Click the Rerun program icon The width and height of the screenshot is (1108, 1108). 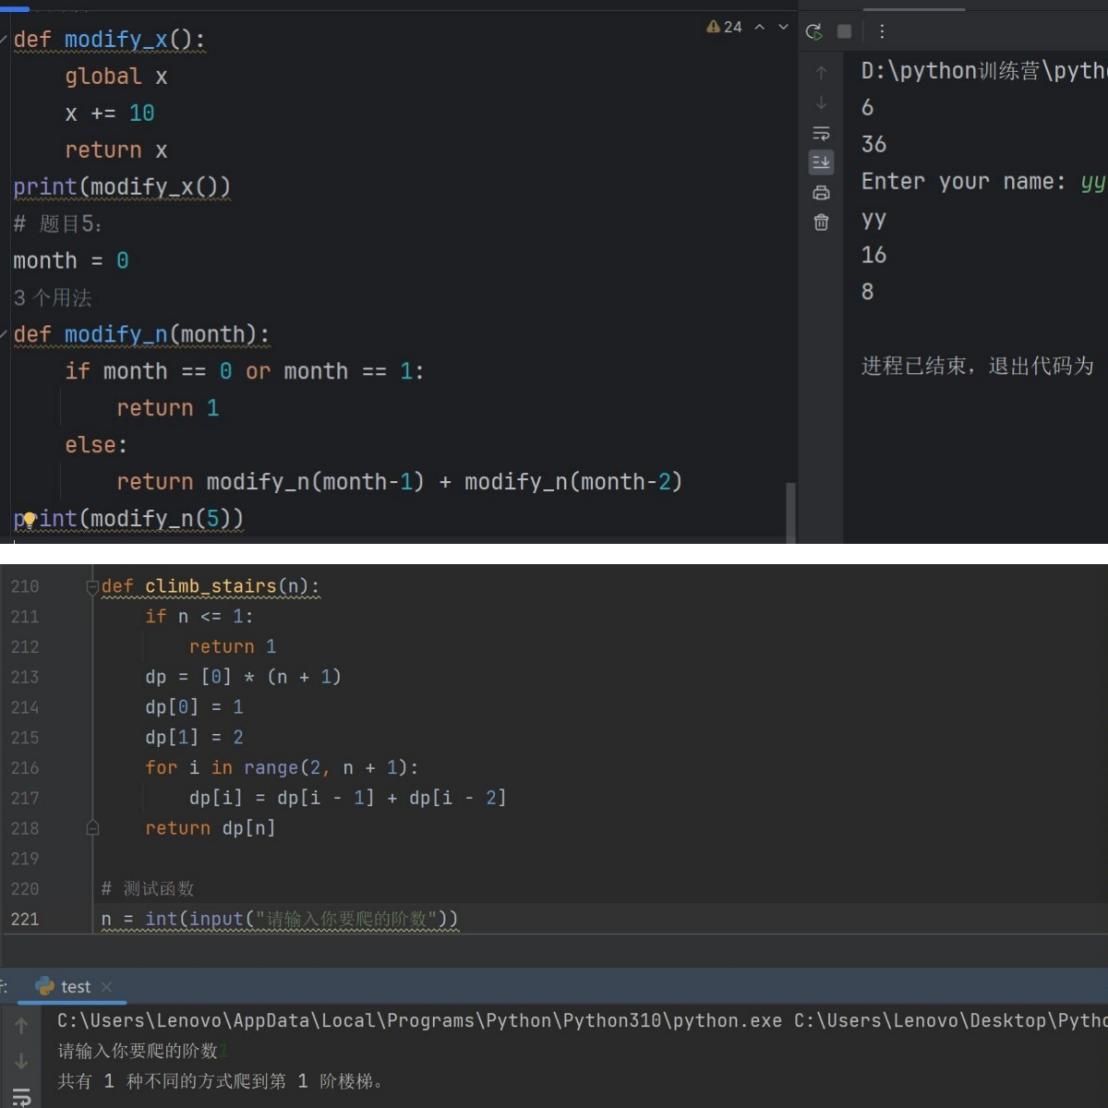814,31
